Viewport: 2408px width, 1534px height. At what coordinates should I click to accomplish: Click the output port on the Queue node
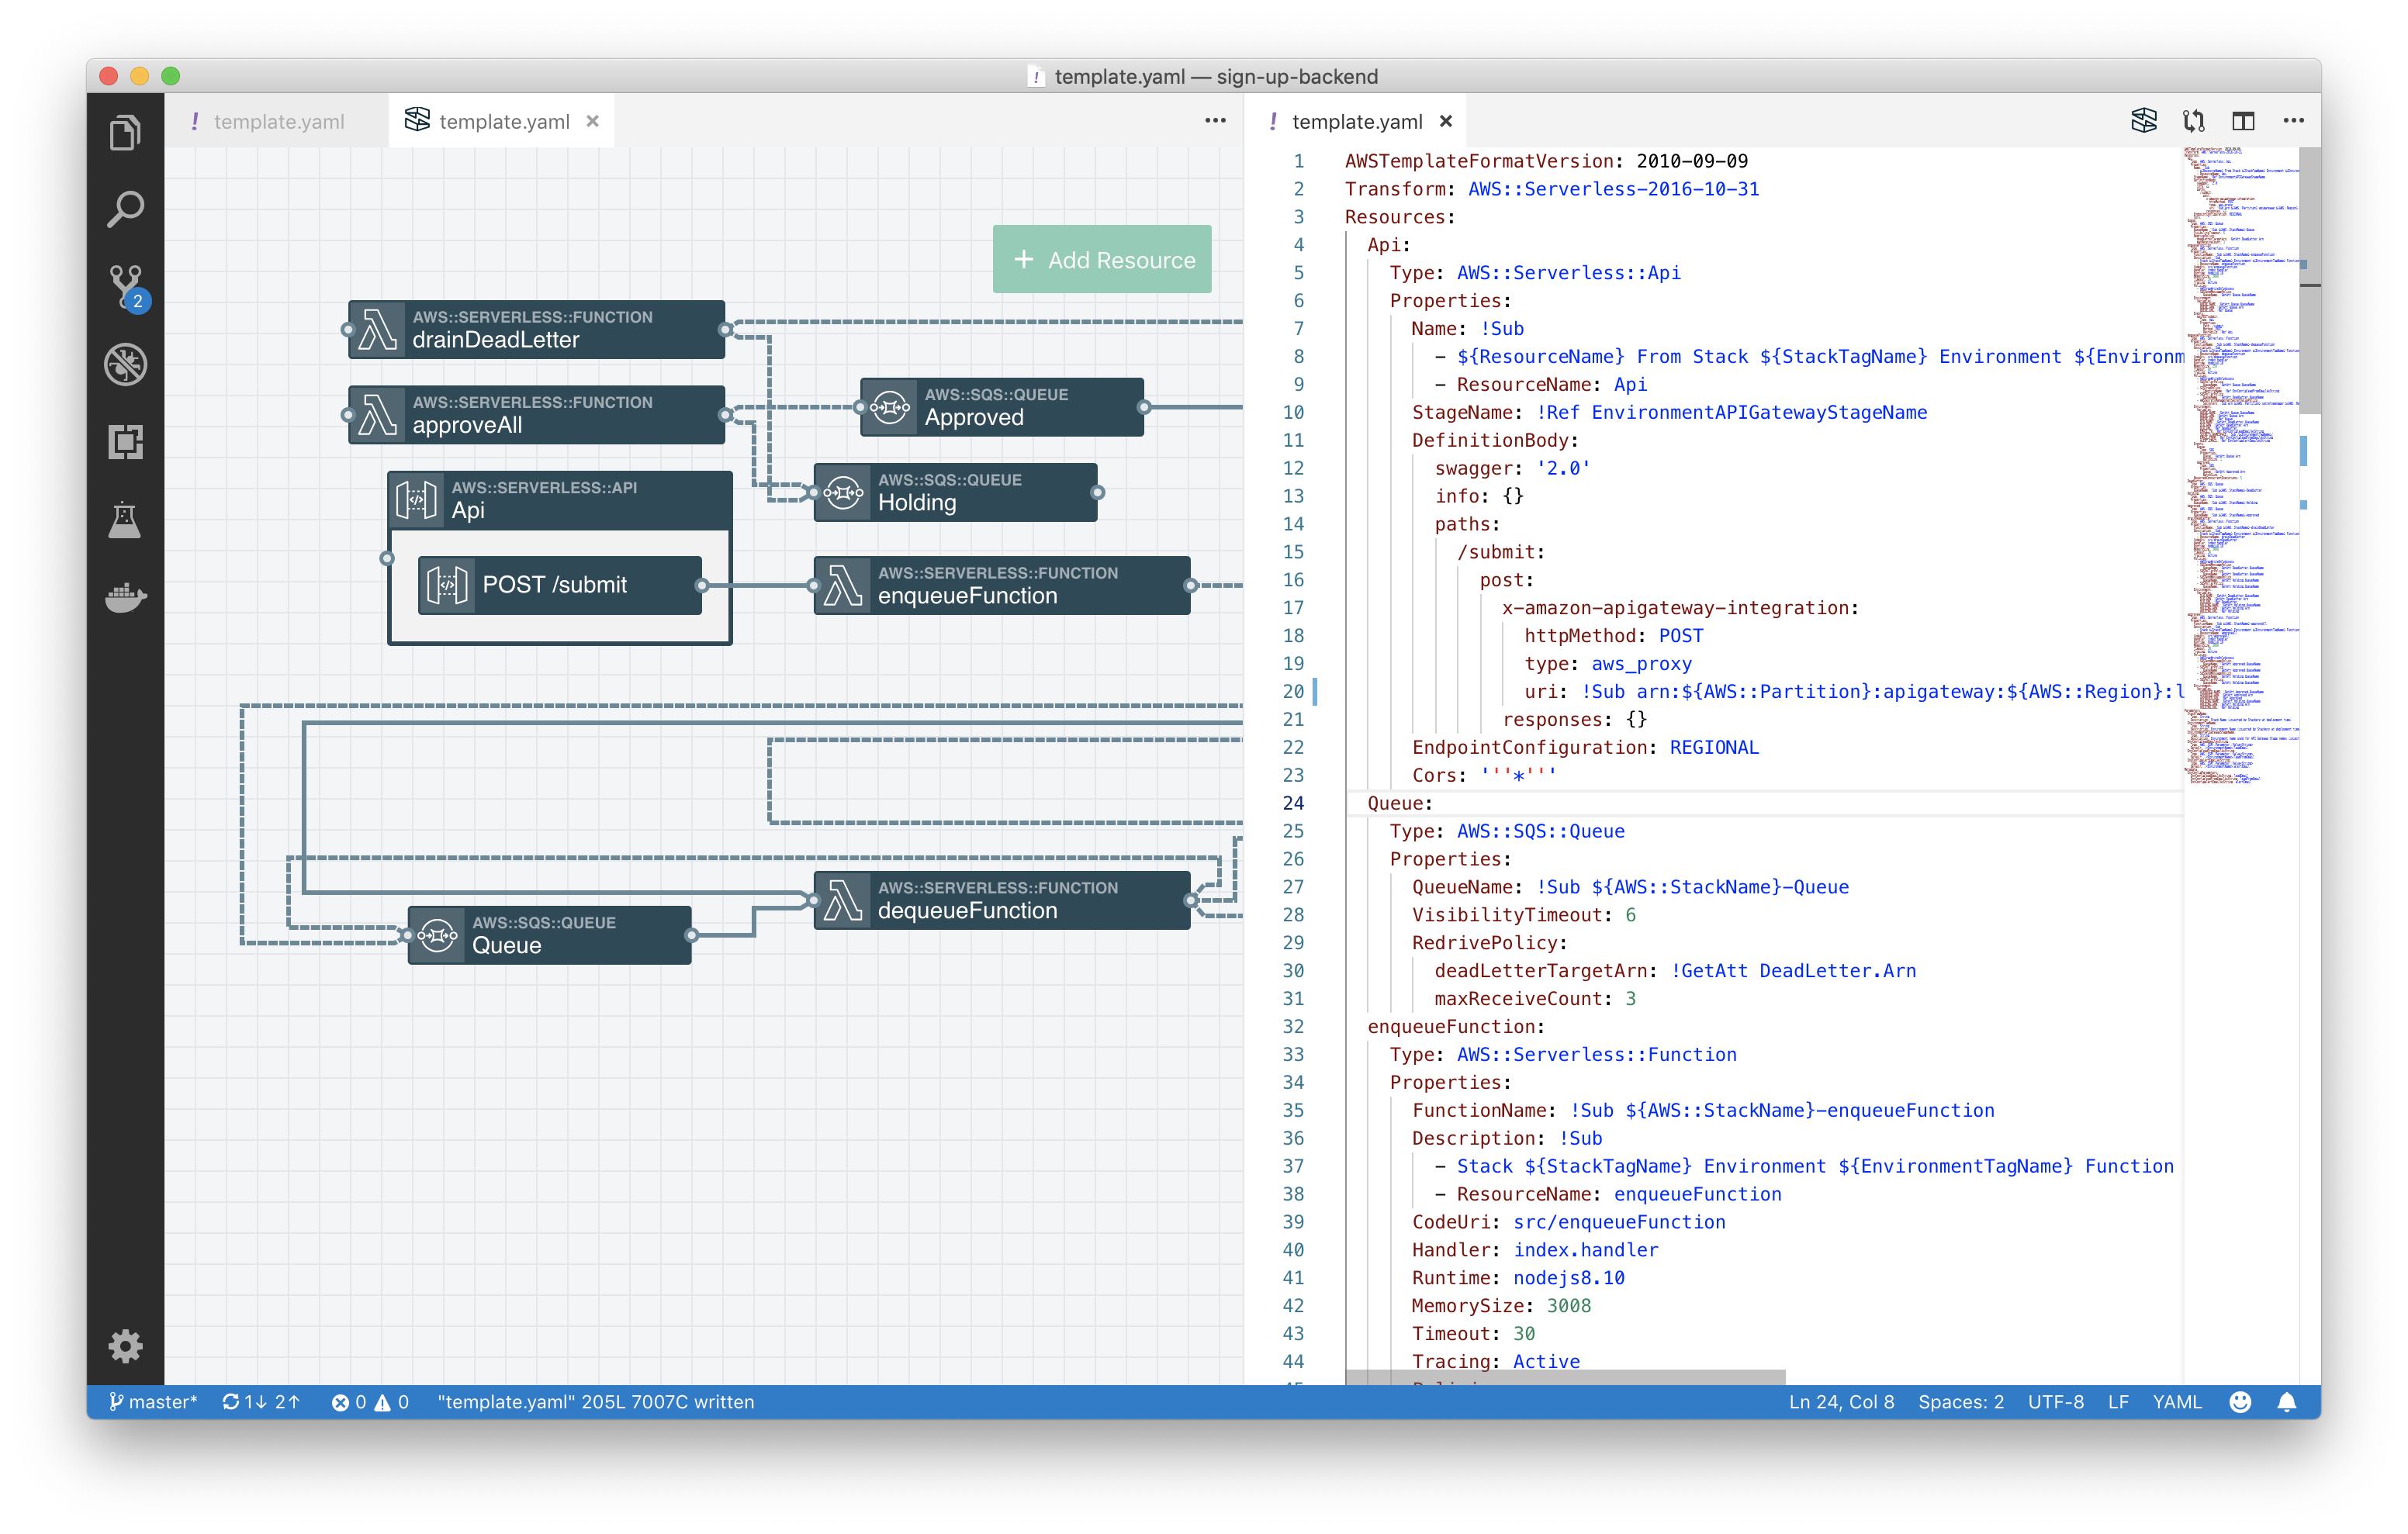point(692,935)
